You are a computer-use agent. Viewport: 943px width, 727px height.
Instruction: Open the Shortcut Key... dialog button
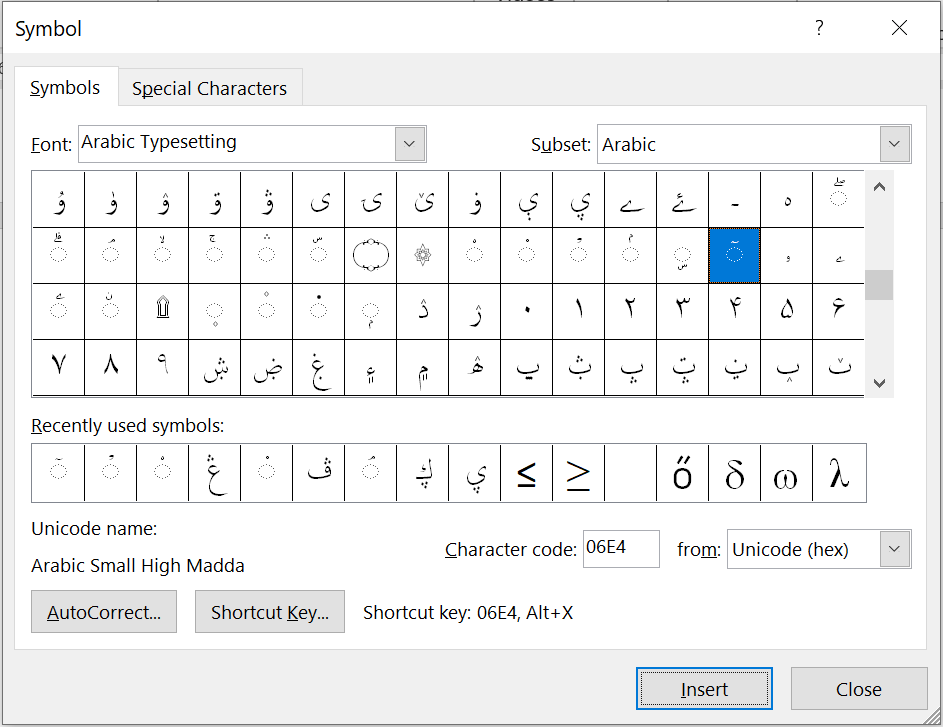(x=270, y=612)
